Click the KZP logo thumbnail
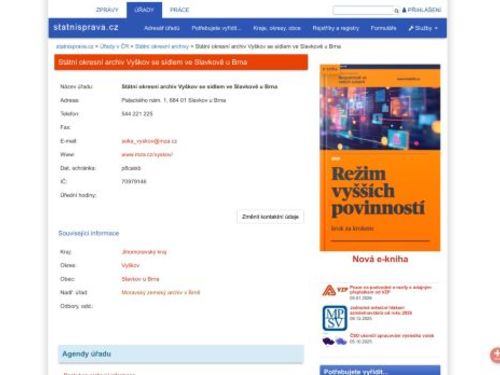This screenshot has height=375, width=500. [x=335, y=290]
